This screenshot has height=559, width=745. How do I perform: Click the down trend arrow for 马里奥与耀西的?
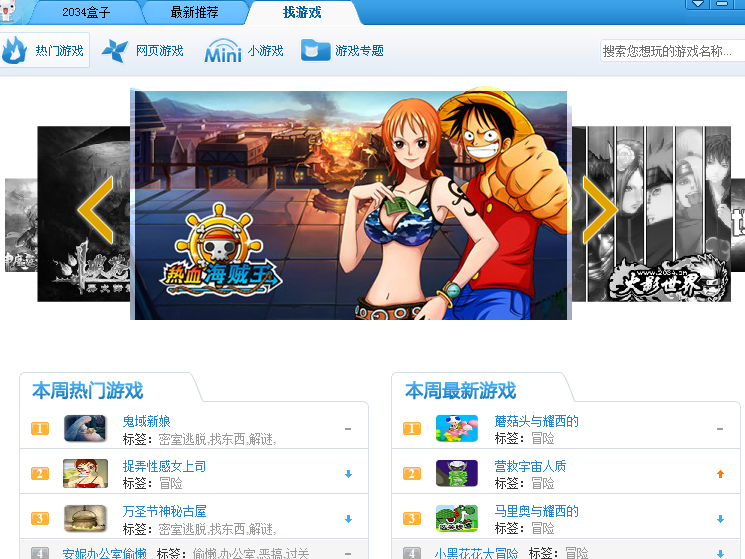pyautogui.click(x=720, y=519)
